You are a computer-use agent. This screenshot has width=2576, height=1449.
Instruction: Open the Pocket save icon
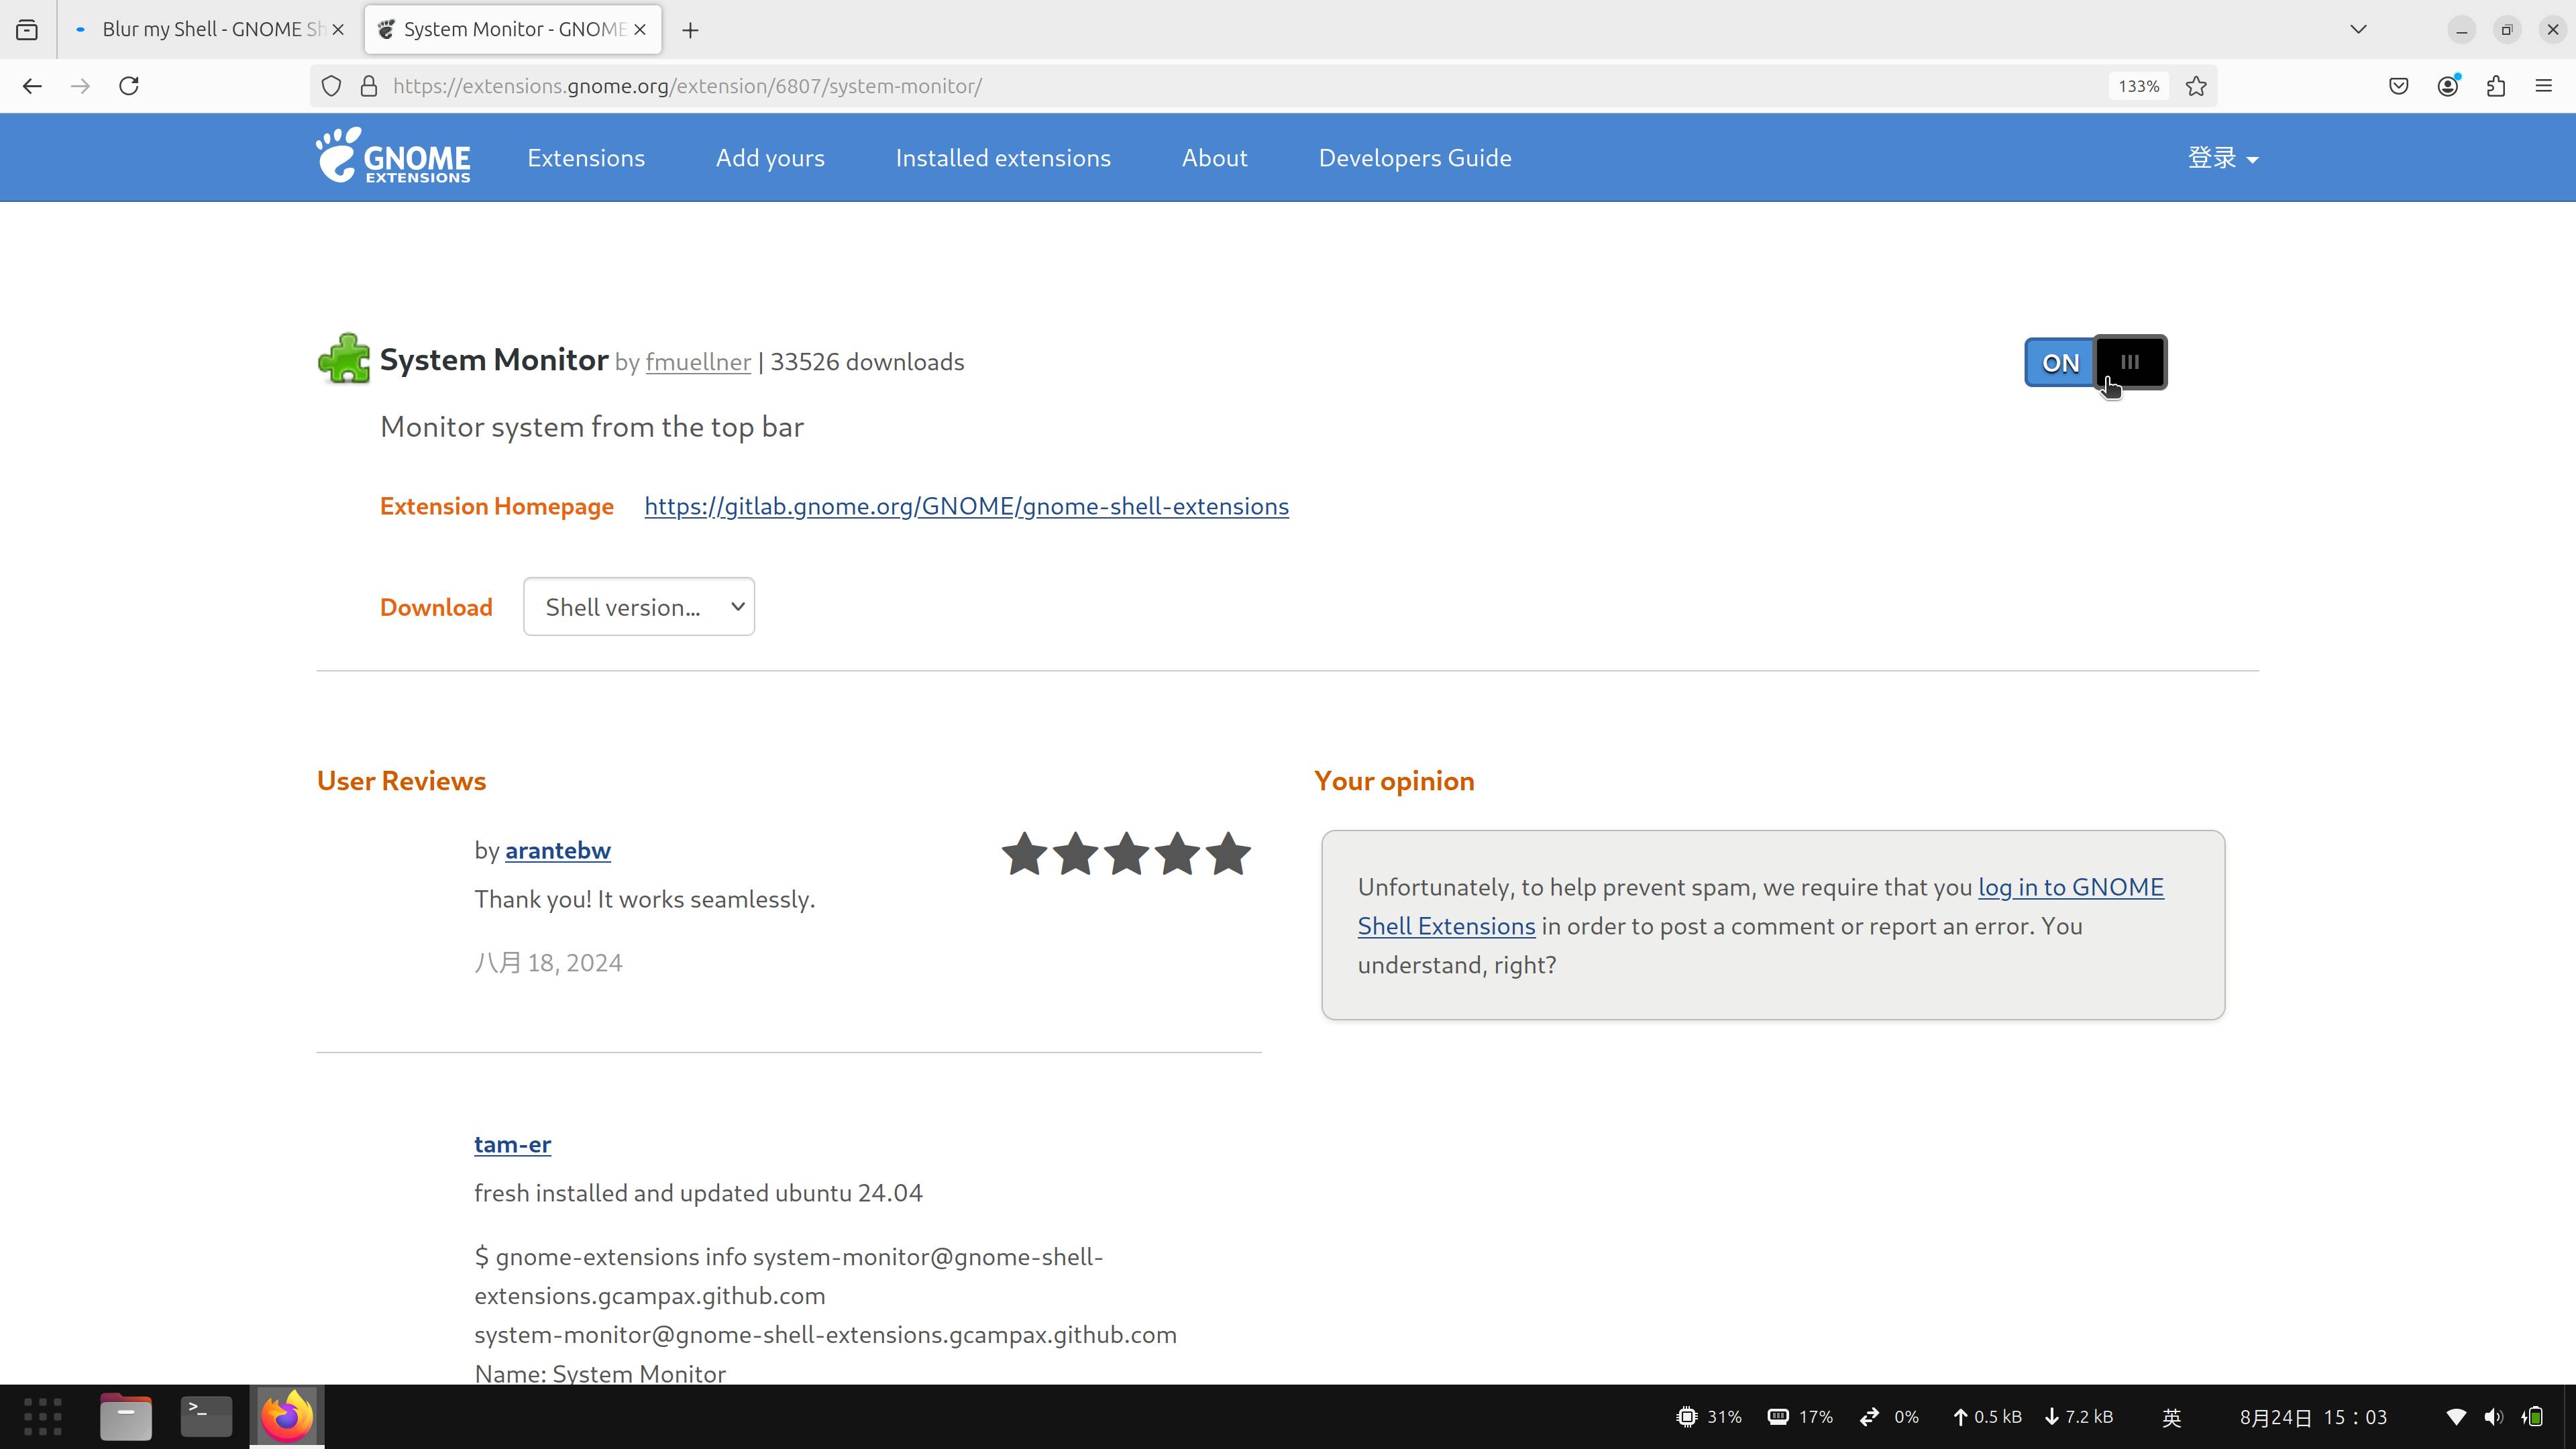coord(2399,86)
